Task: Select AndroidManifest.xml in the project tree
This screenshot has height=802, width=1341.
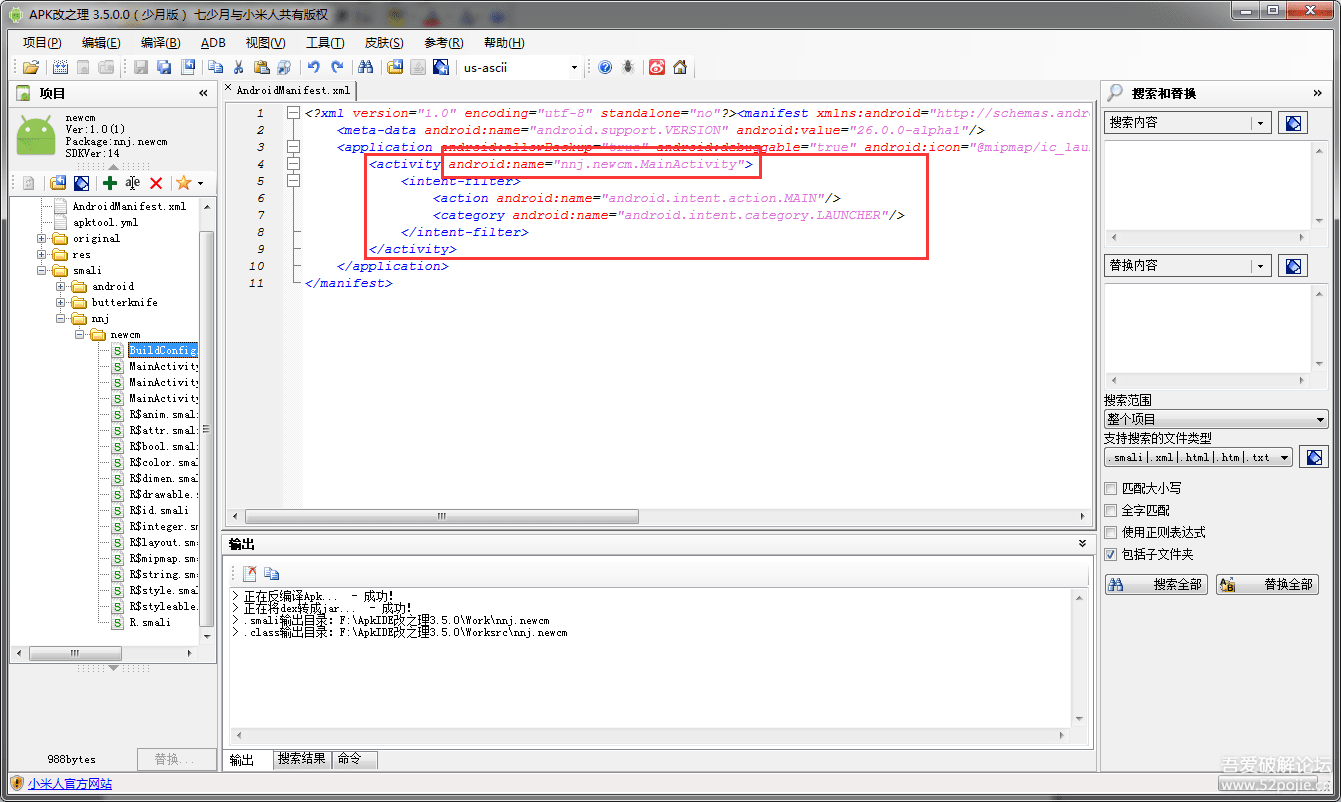Action: click(129, 207)
